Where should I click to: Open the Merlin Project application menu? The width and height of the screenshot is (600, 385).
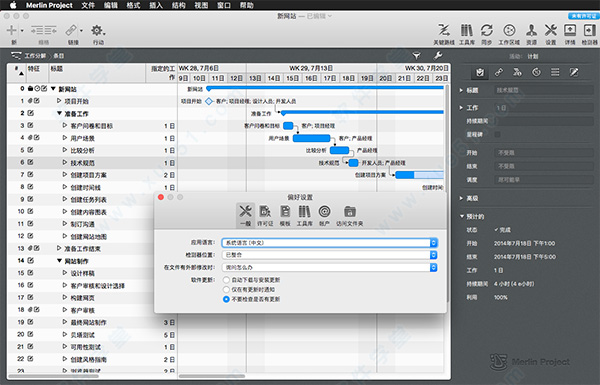click(49, 5)
